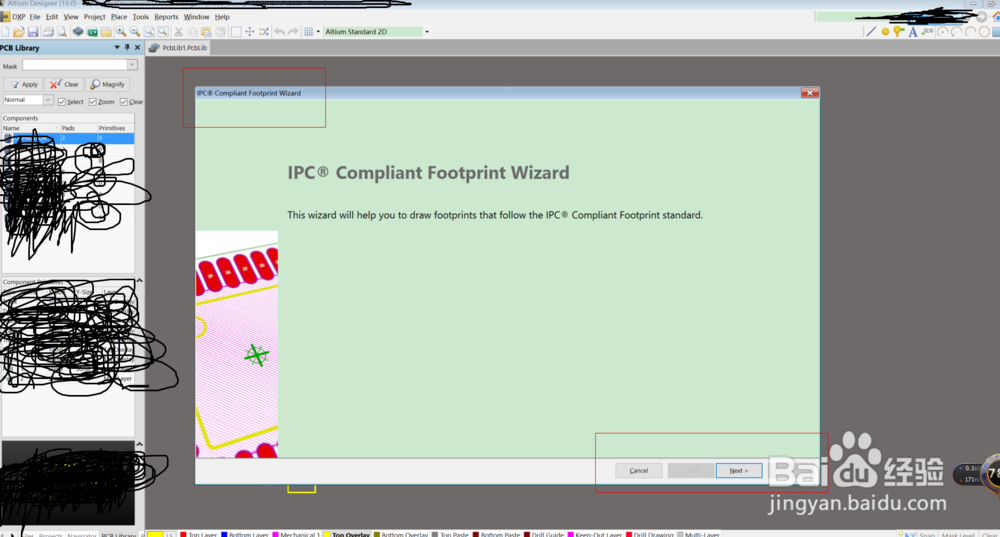Activate the move selection cross-arrow tool
The width and height of the screenshot is (1000, 537).
click(249, 32)
